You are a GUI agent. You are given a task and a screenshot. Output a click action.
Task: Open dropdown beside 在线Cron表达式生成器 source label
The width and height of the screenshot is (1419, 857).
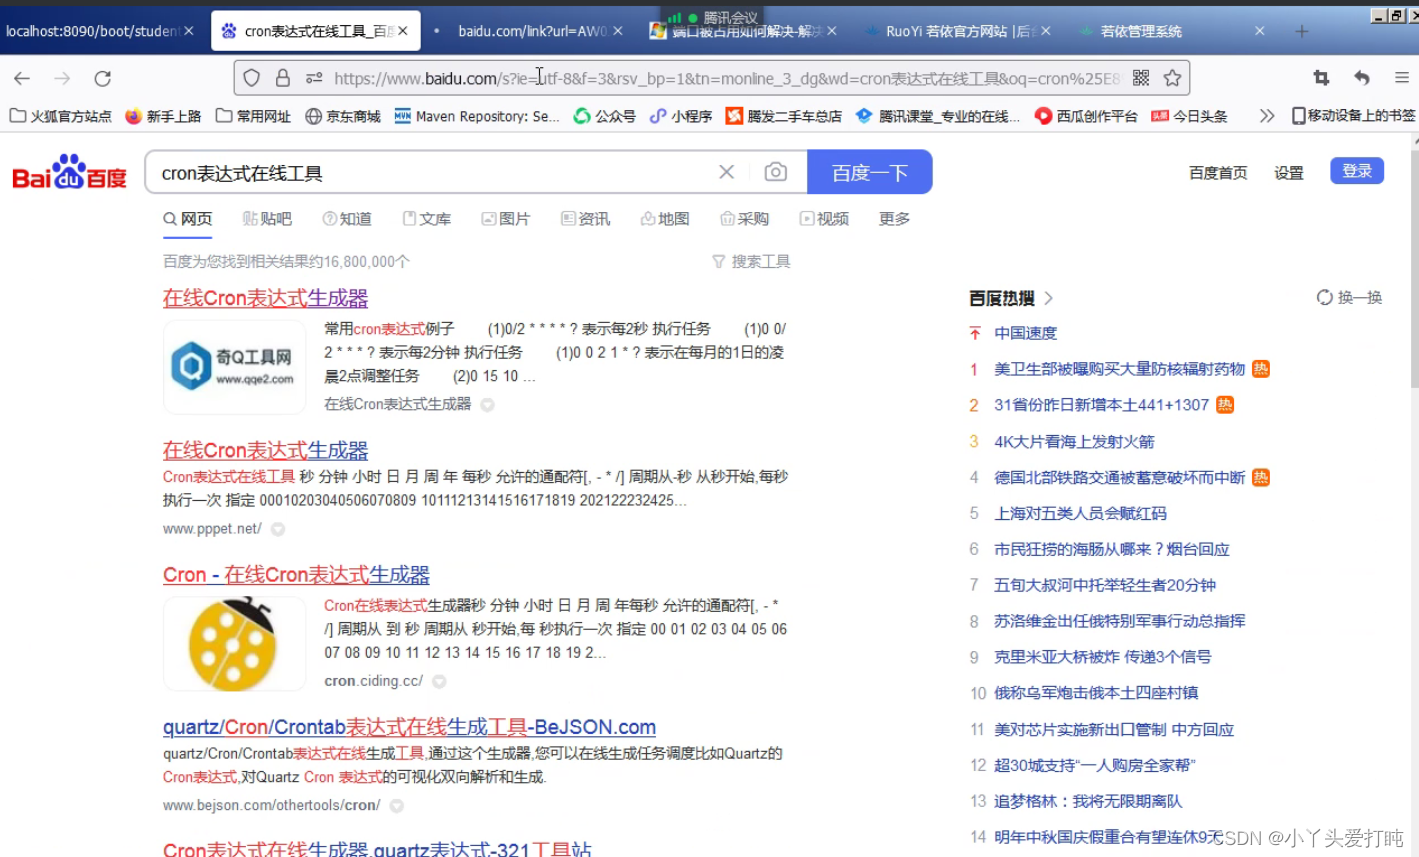tap(487, 405)
